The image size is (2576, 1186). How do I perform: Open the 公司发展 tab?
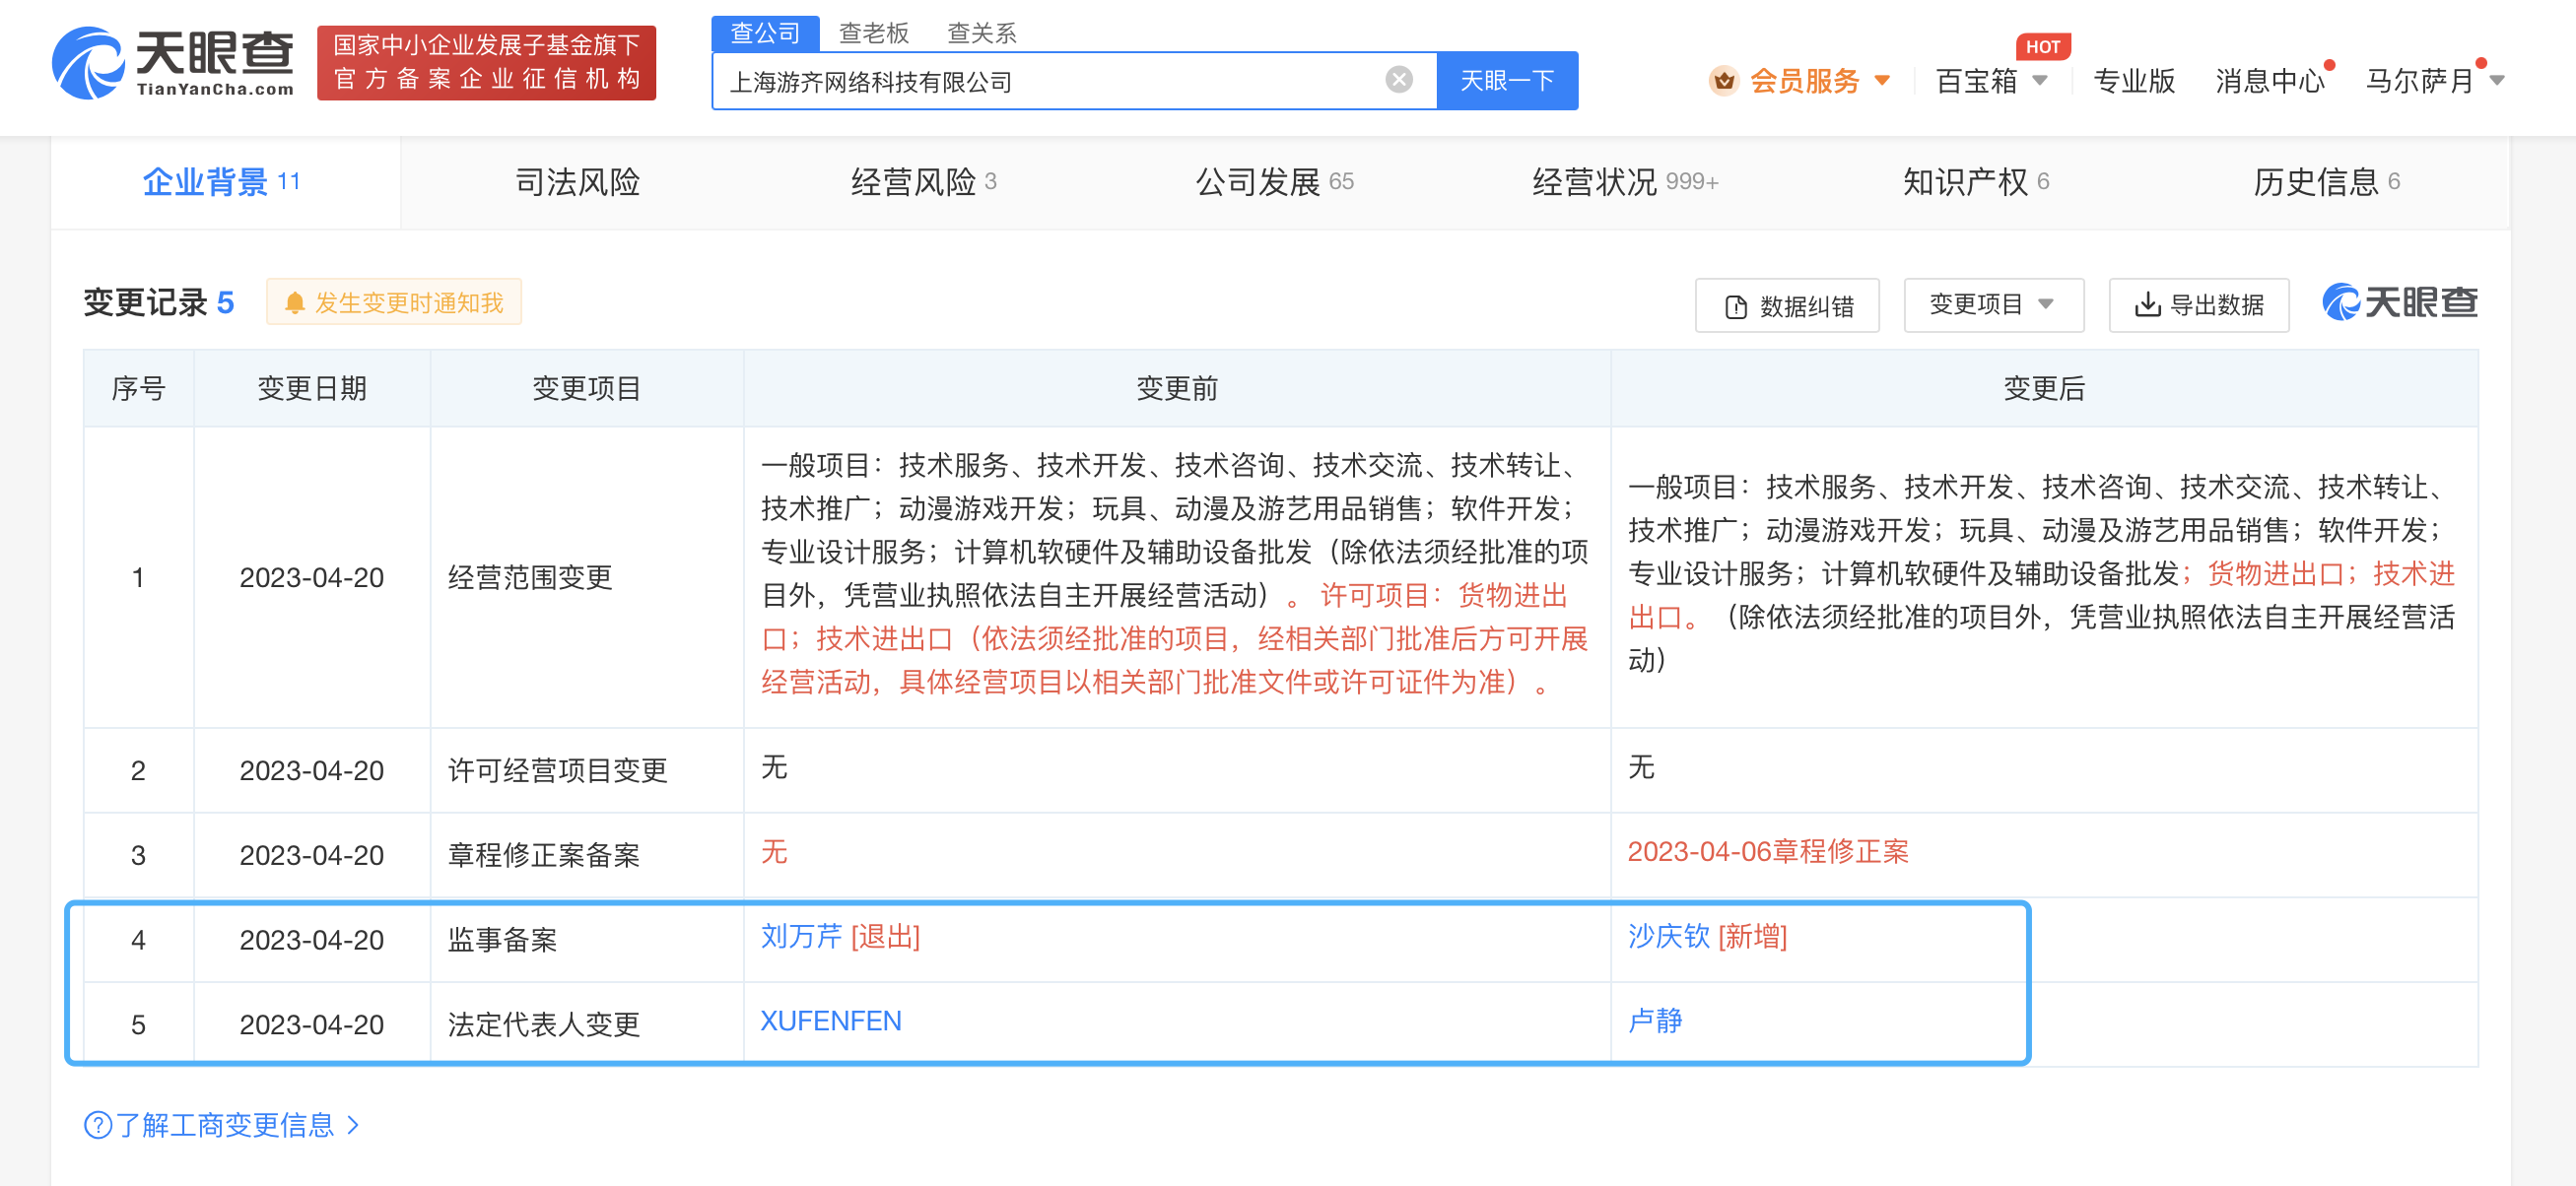[x=1274, y=182]
